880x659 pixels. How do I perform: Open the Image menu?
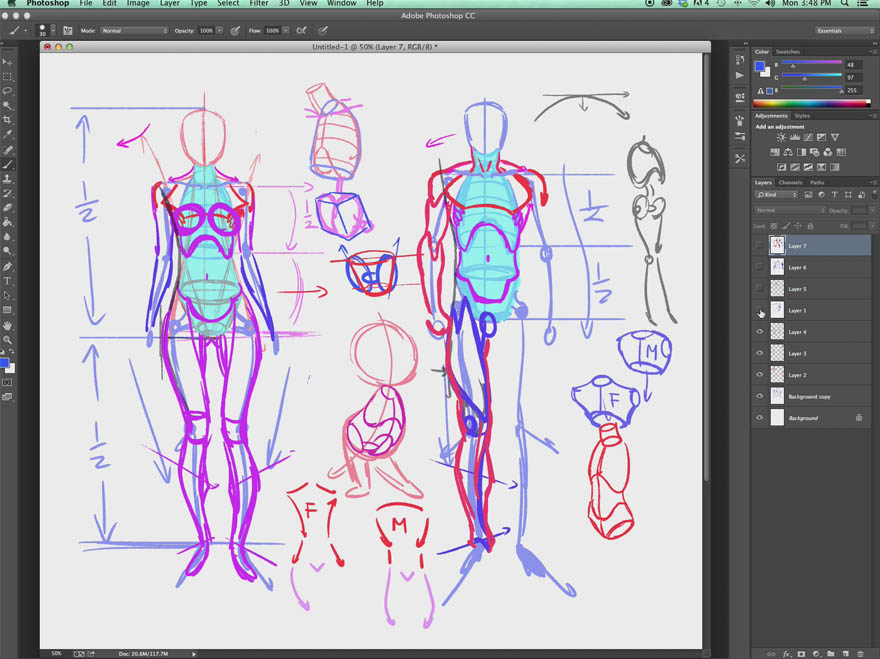point(138,3)
